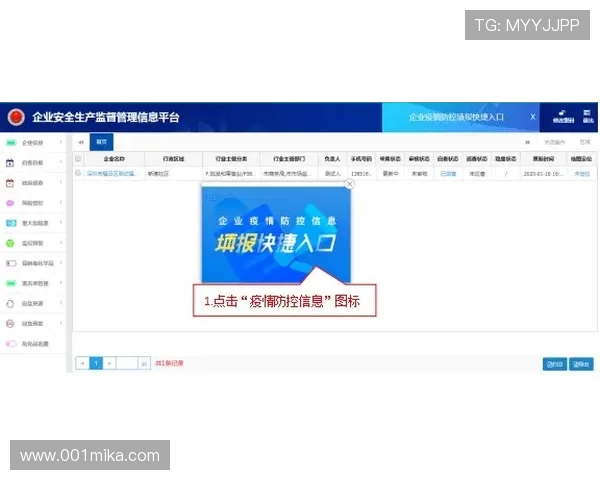Close the 疫情防控 quick-entry banner with X
Image resolution: width=600 pixels, height=480 pixels.
(533, 117)
